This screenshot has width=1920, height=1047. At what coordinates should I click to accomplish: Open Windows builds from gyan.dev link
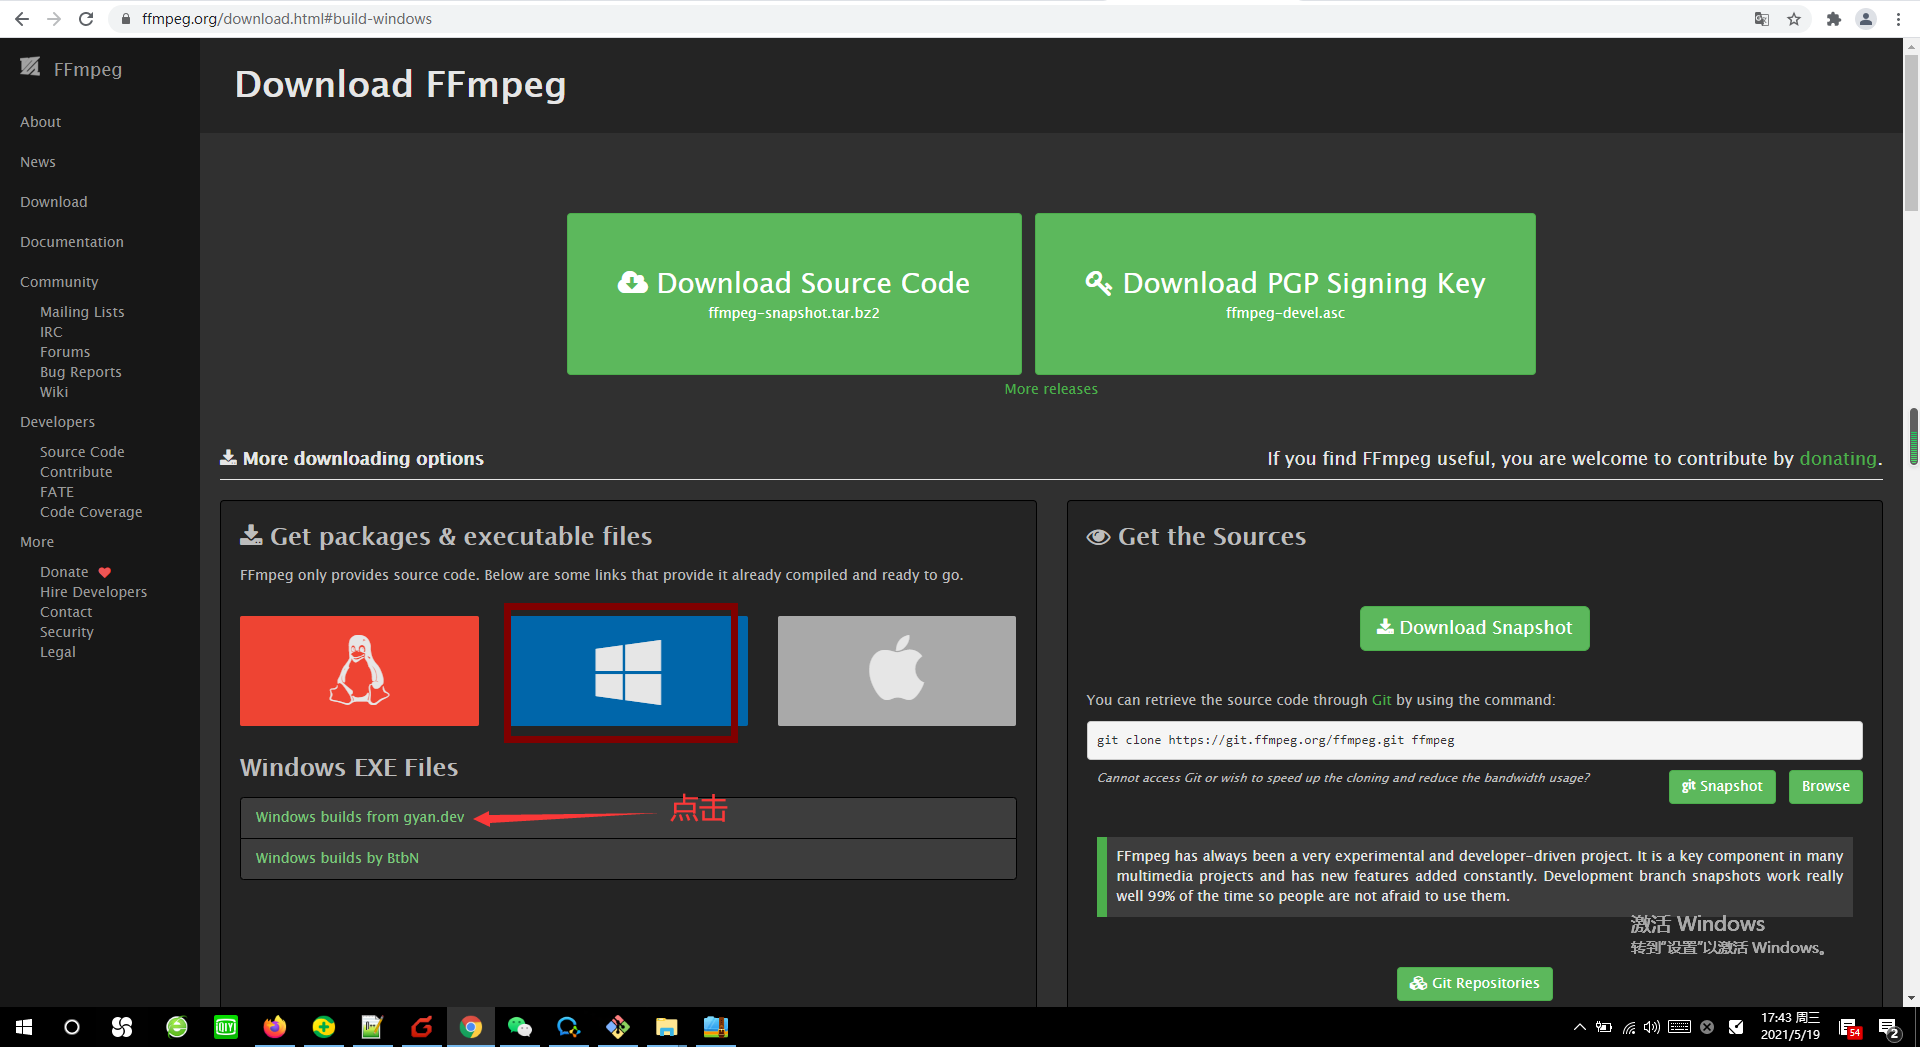[x=359, y=817]
